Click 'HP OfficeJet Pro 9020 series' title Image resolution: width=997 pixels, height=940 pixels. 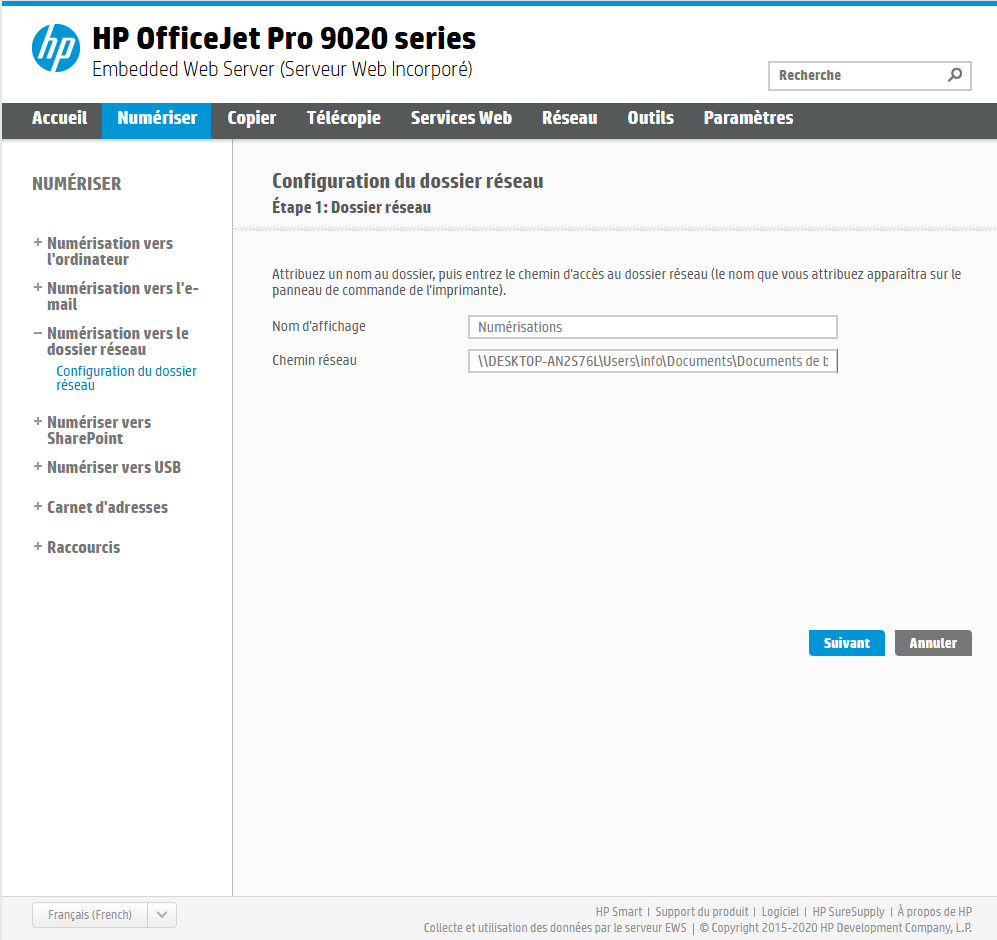click(284, 38)
